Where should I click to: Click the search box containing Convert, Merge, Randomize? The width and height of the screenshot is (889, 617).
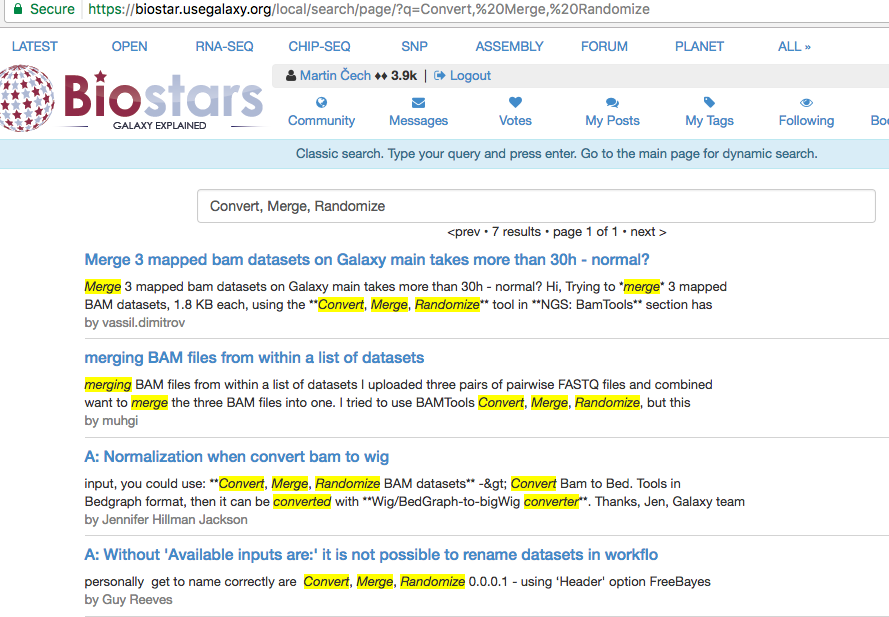(536, 206)
